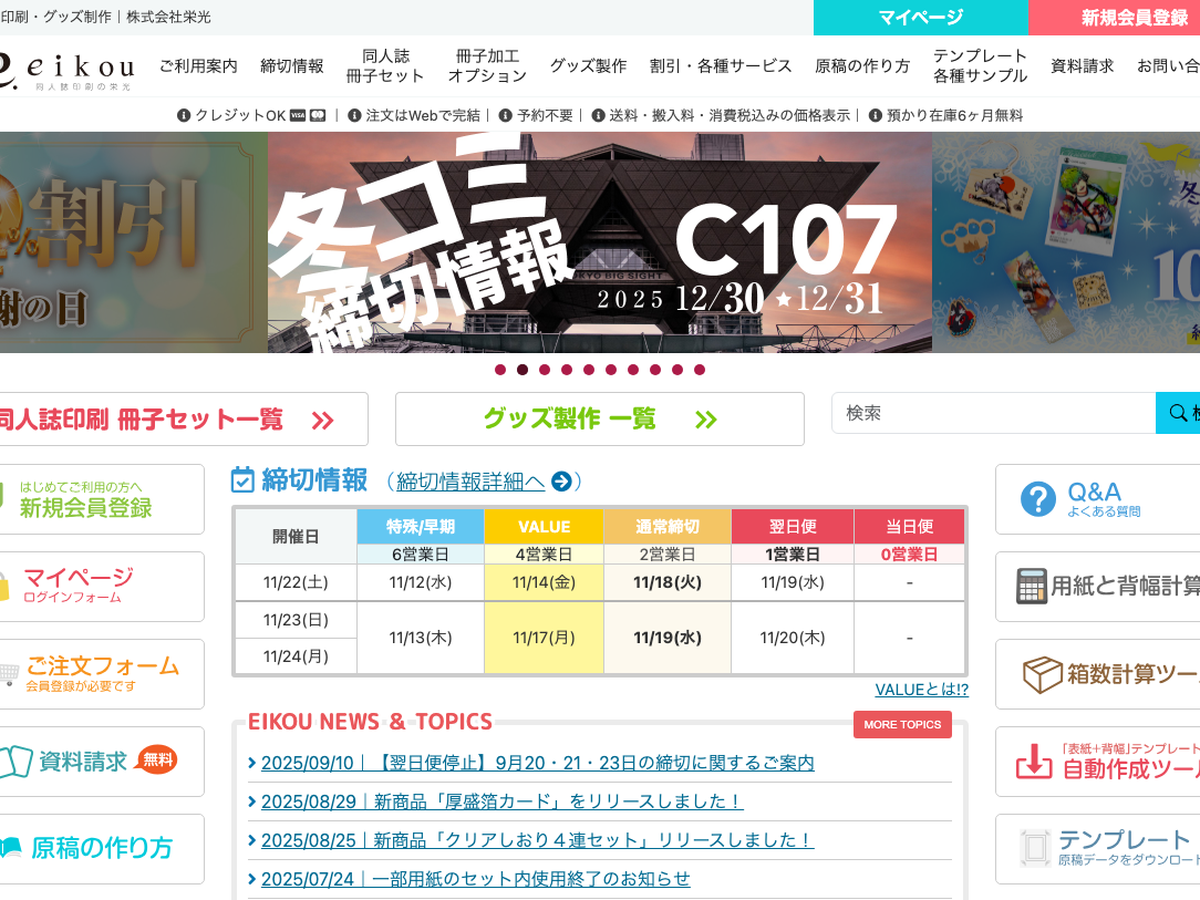Click the arrow icon beside 締切情報詳細へ
This screenshot has width=1200, height=900.
pyautogui.click(x=562, y=481)
